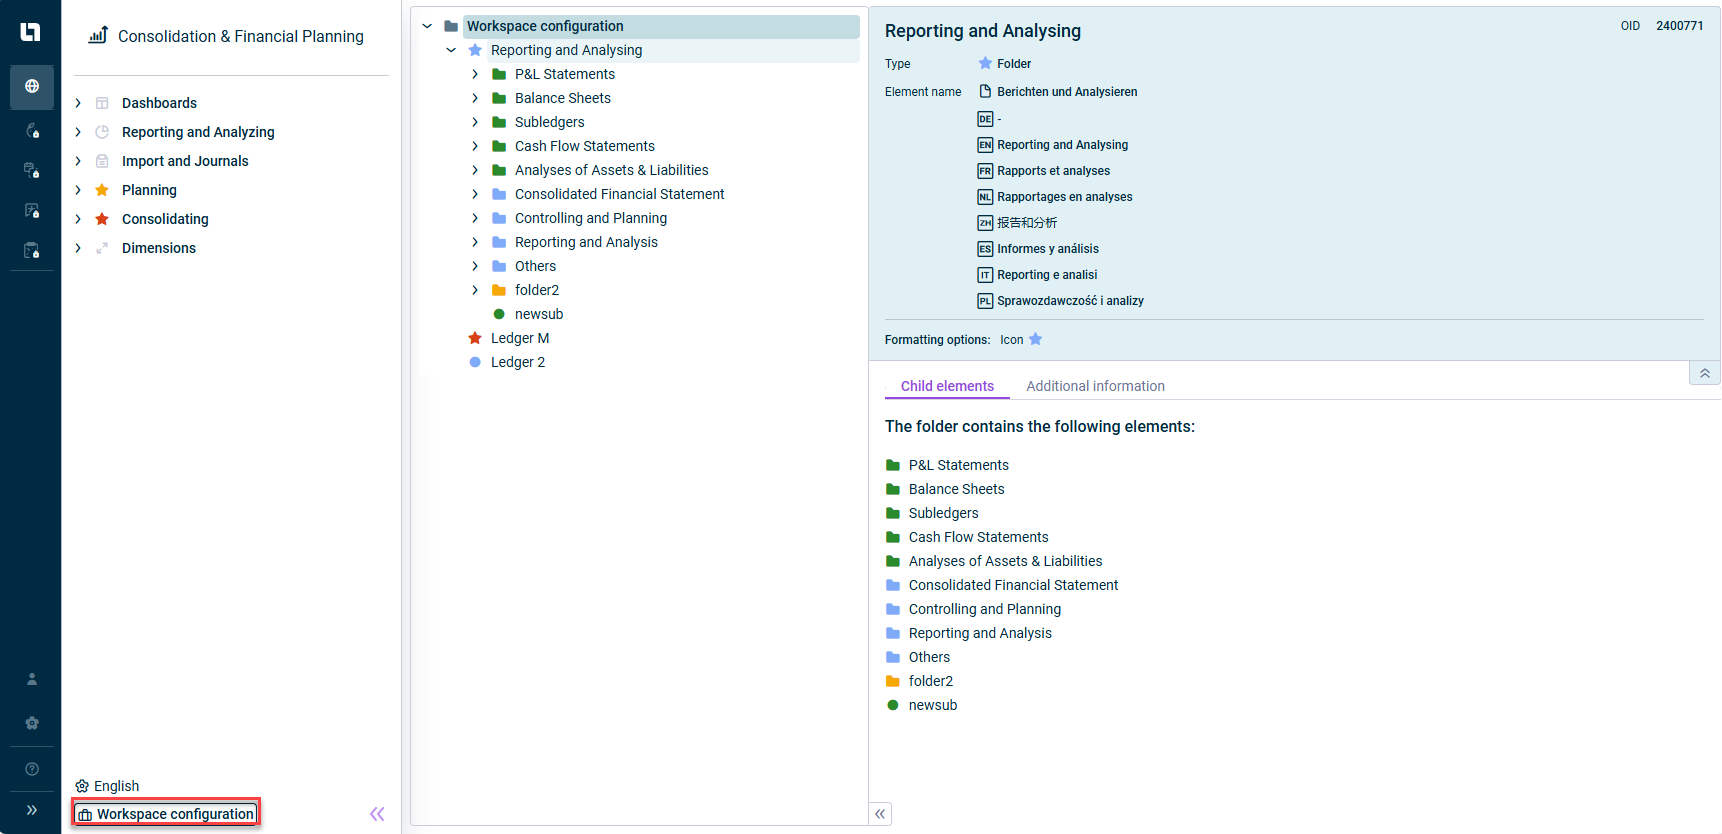This screenshot has width=1722, height=834.
Task: Click the IT language badge
Action: pos(985,275)
